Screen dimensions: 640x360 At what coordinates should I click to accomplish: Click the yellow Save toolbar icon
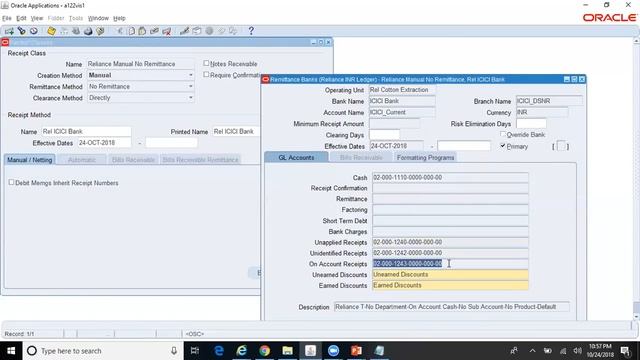pos(51,31)
